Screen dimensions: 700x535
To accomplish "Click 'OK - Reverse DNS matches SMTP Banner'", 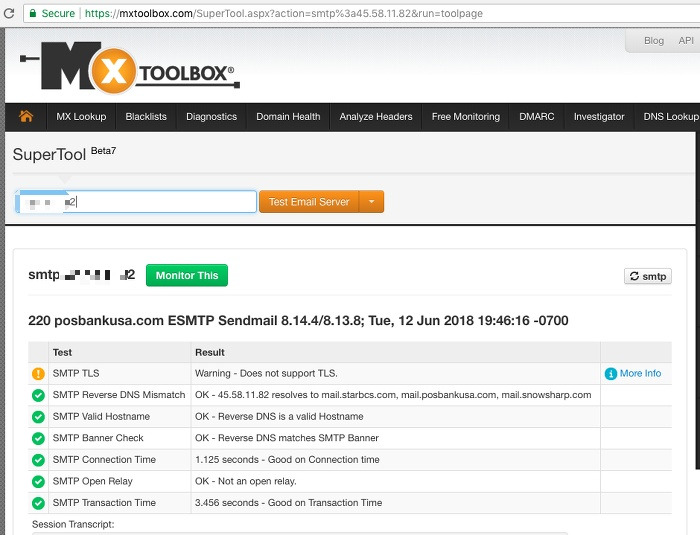I will pos(287,438).
